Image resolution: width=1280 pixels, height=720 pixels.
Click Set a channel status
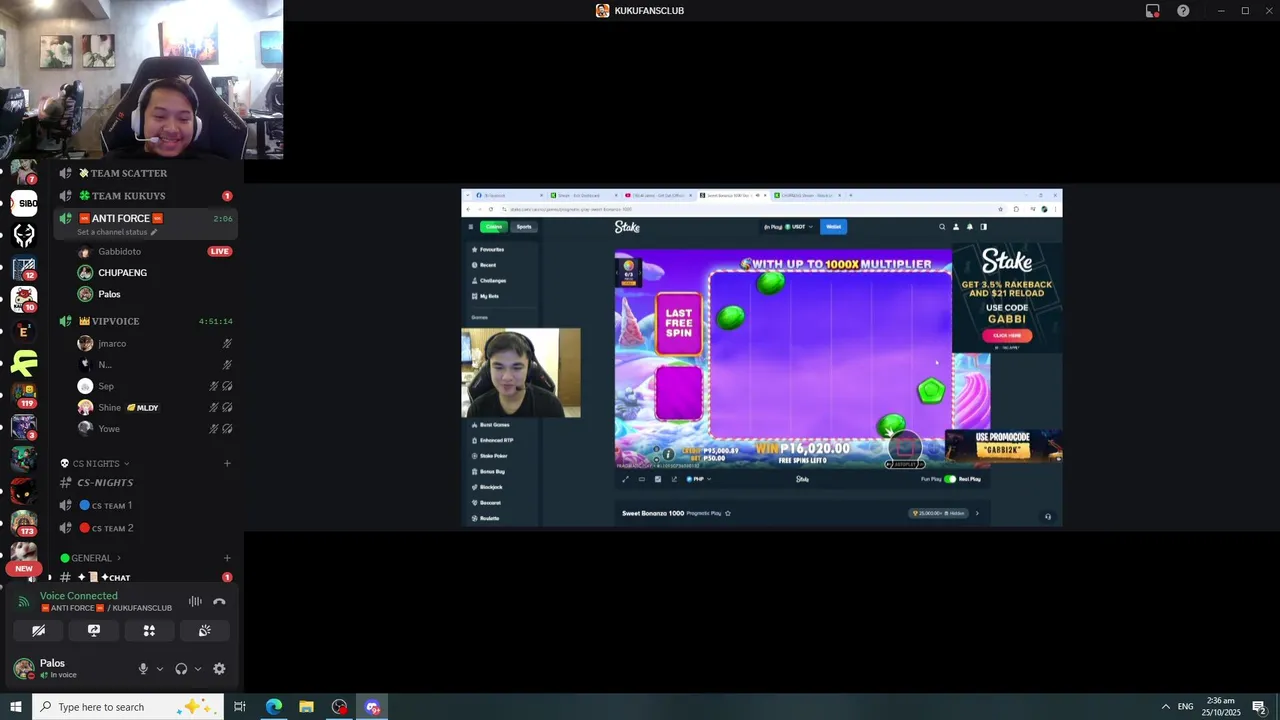point(117,232)
